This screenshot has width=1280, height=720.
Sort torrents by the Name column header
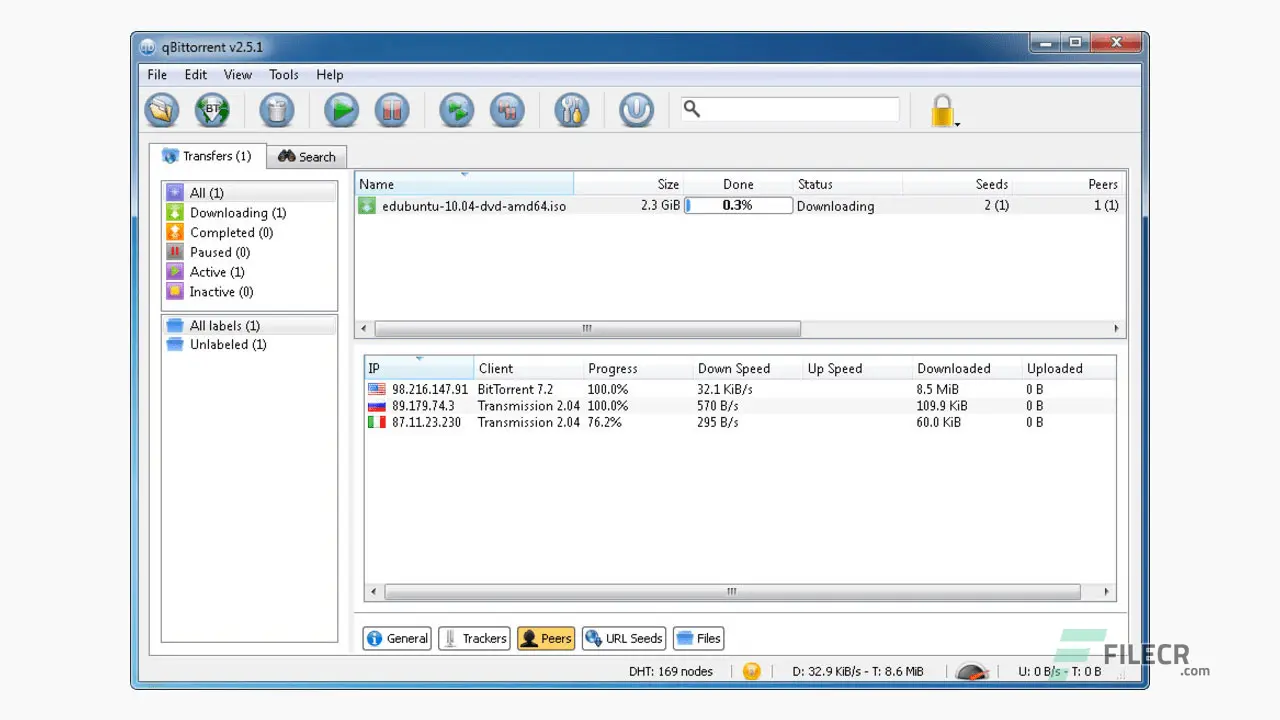click(464, 184)
